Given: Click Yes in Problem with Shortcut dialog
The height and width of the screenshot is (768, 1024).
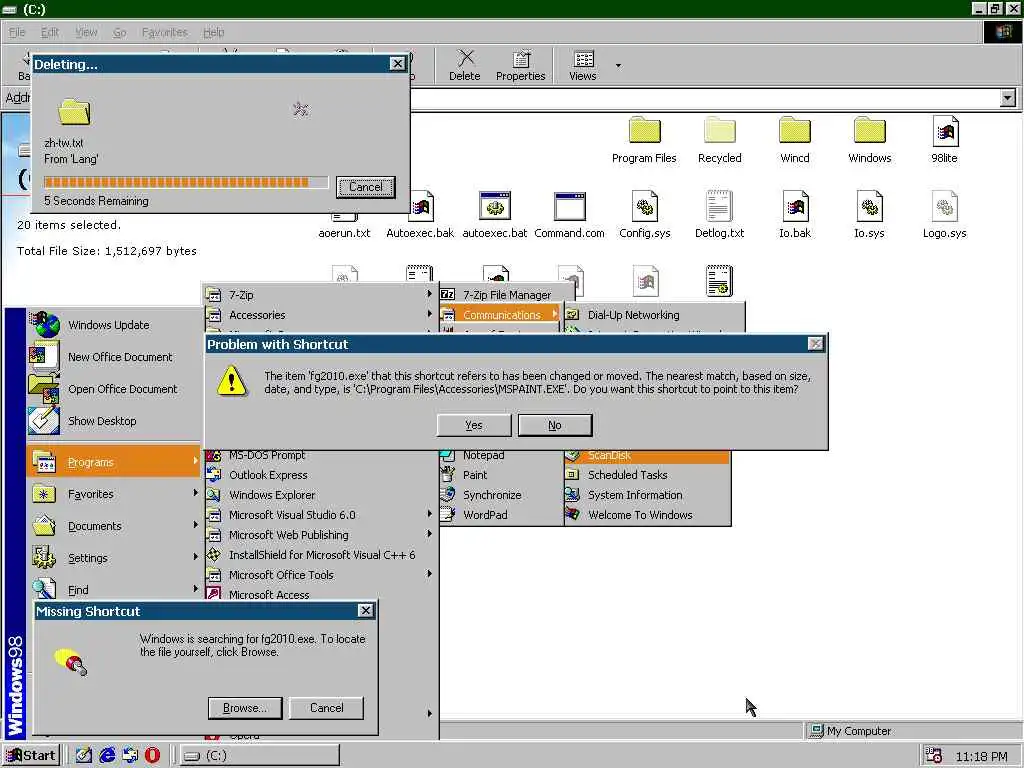Looking at the screenshot, I should click(474, 425).
